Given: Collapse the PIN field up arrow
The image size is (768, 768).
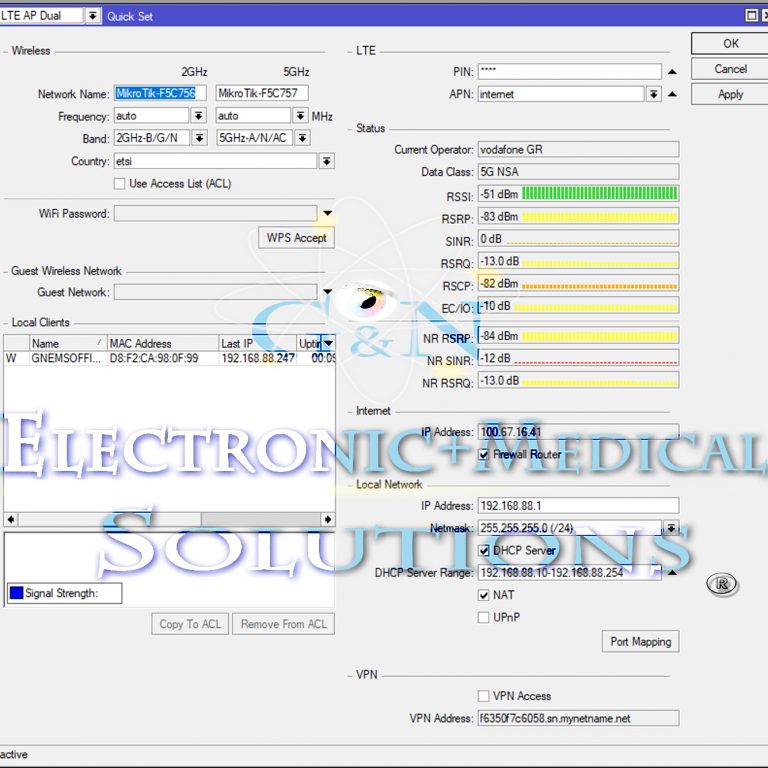Looking at the screenshot, I should (x=672, y=72).
